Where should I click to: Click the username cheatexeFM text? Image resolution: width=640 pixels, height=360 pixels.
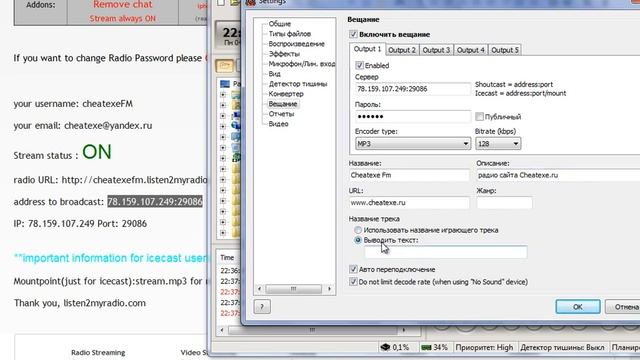pyautogui.click(x=107, y=104)
